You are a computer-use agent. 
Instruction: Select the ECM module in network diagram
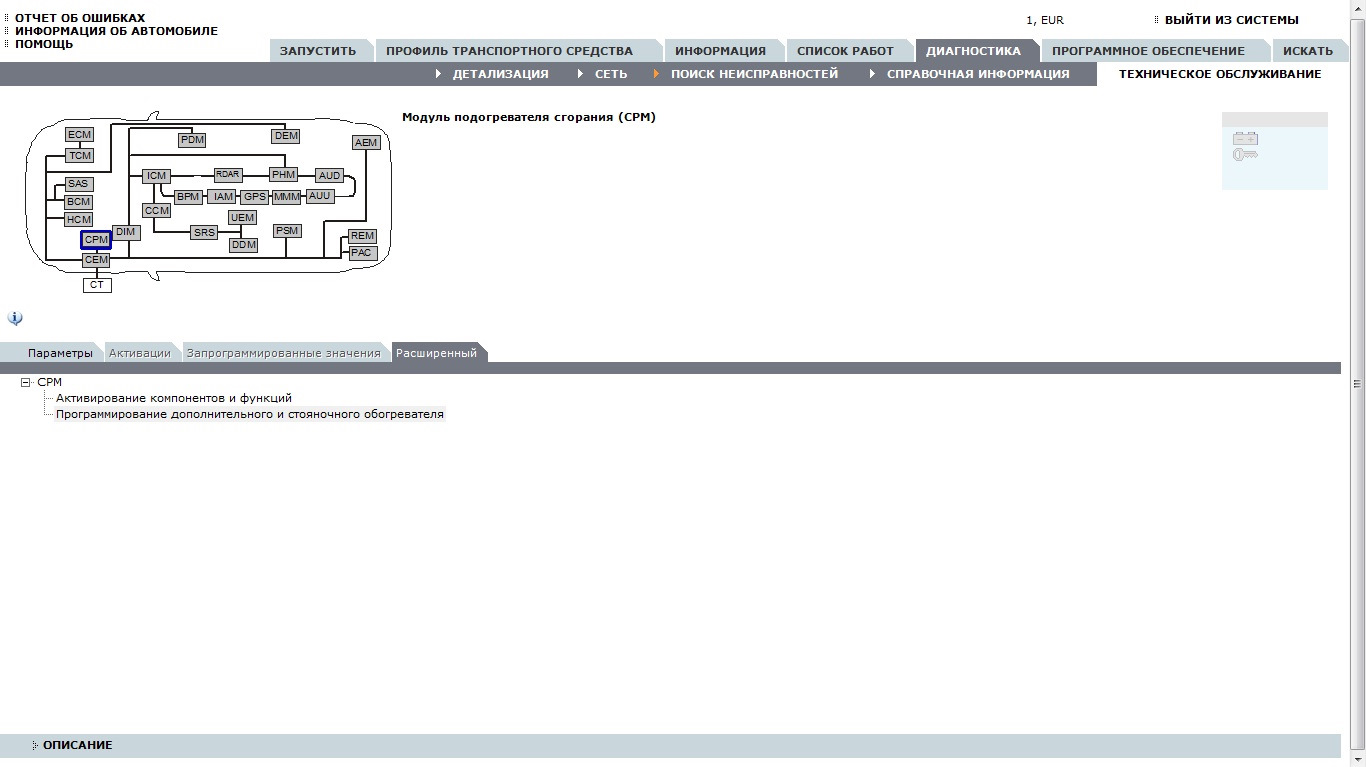(80, 135)
